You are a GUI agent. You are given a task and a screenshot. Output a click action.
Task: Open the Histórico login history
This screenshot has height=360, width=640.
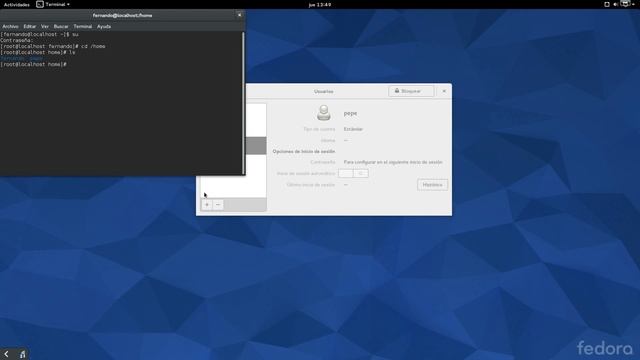(x=432, y=185)
